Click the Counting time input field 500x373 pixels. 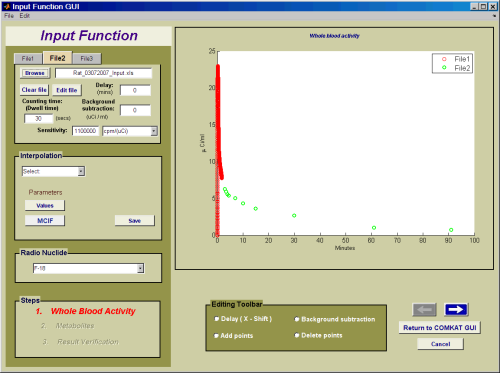(x=38, y=119)
